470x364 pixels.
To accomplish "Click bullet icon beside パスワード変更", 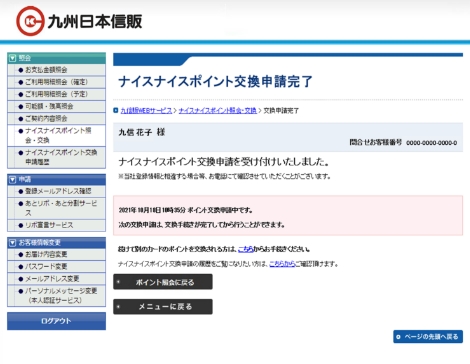I will 21,267.
